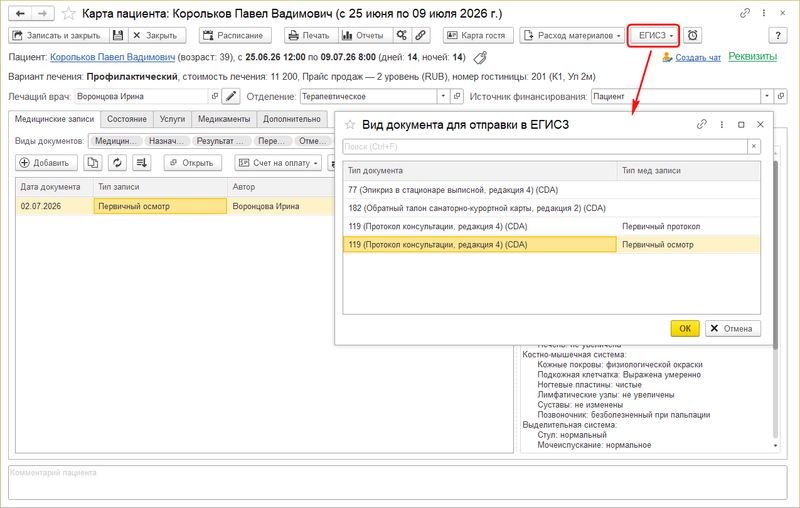This screenshot has width=800, height=508.
Task: Expand the Отделение field dropdown arrow
Action: click(443, 96)
